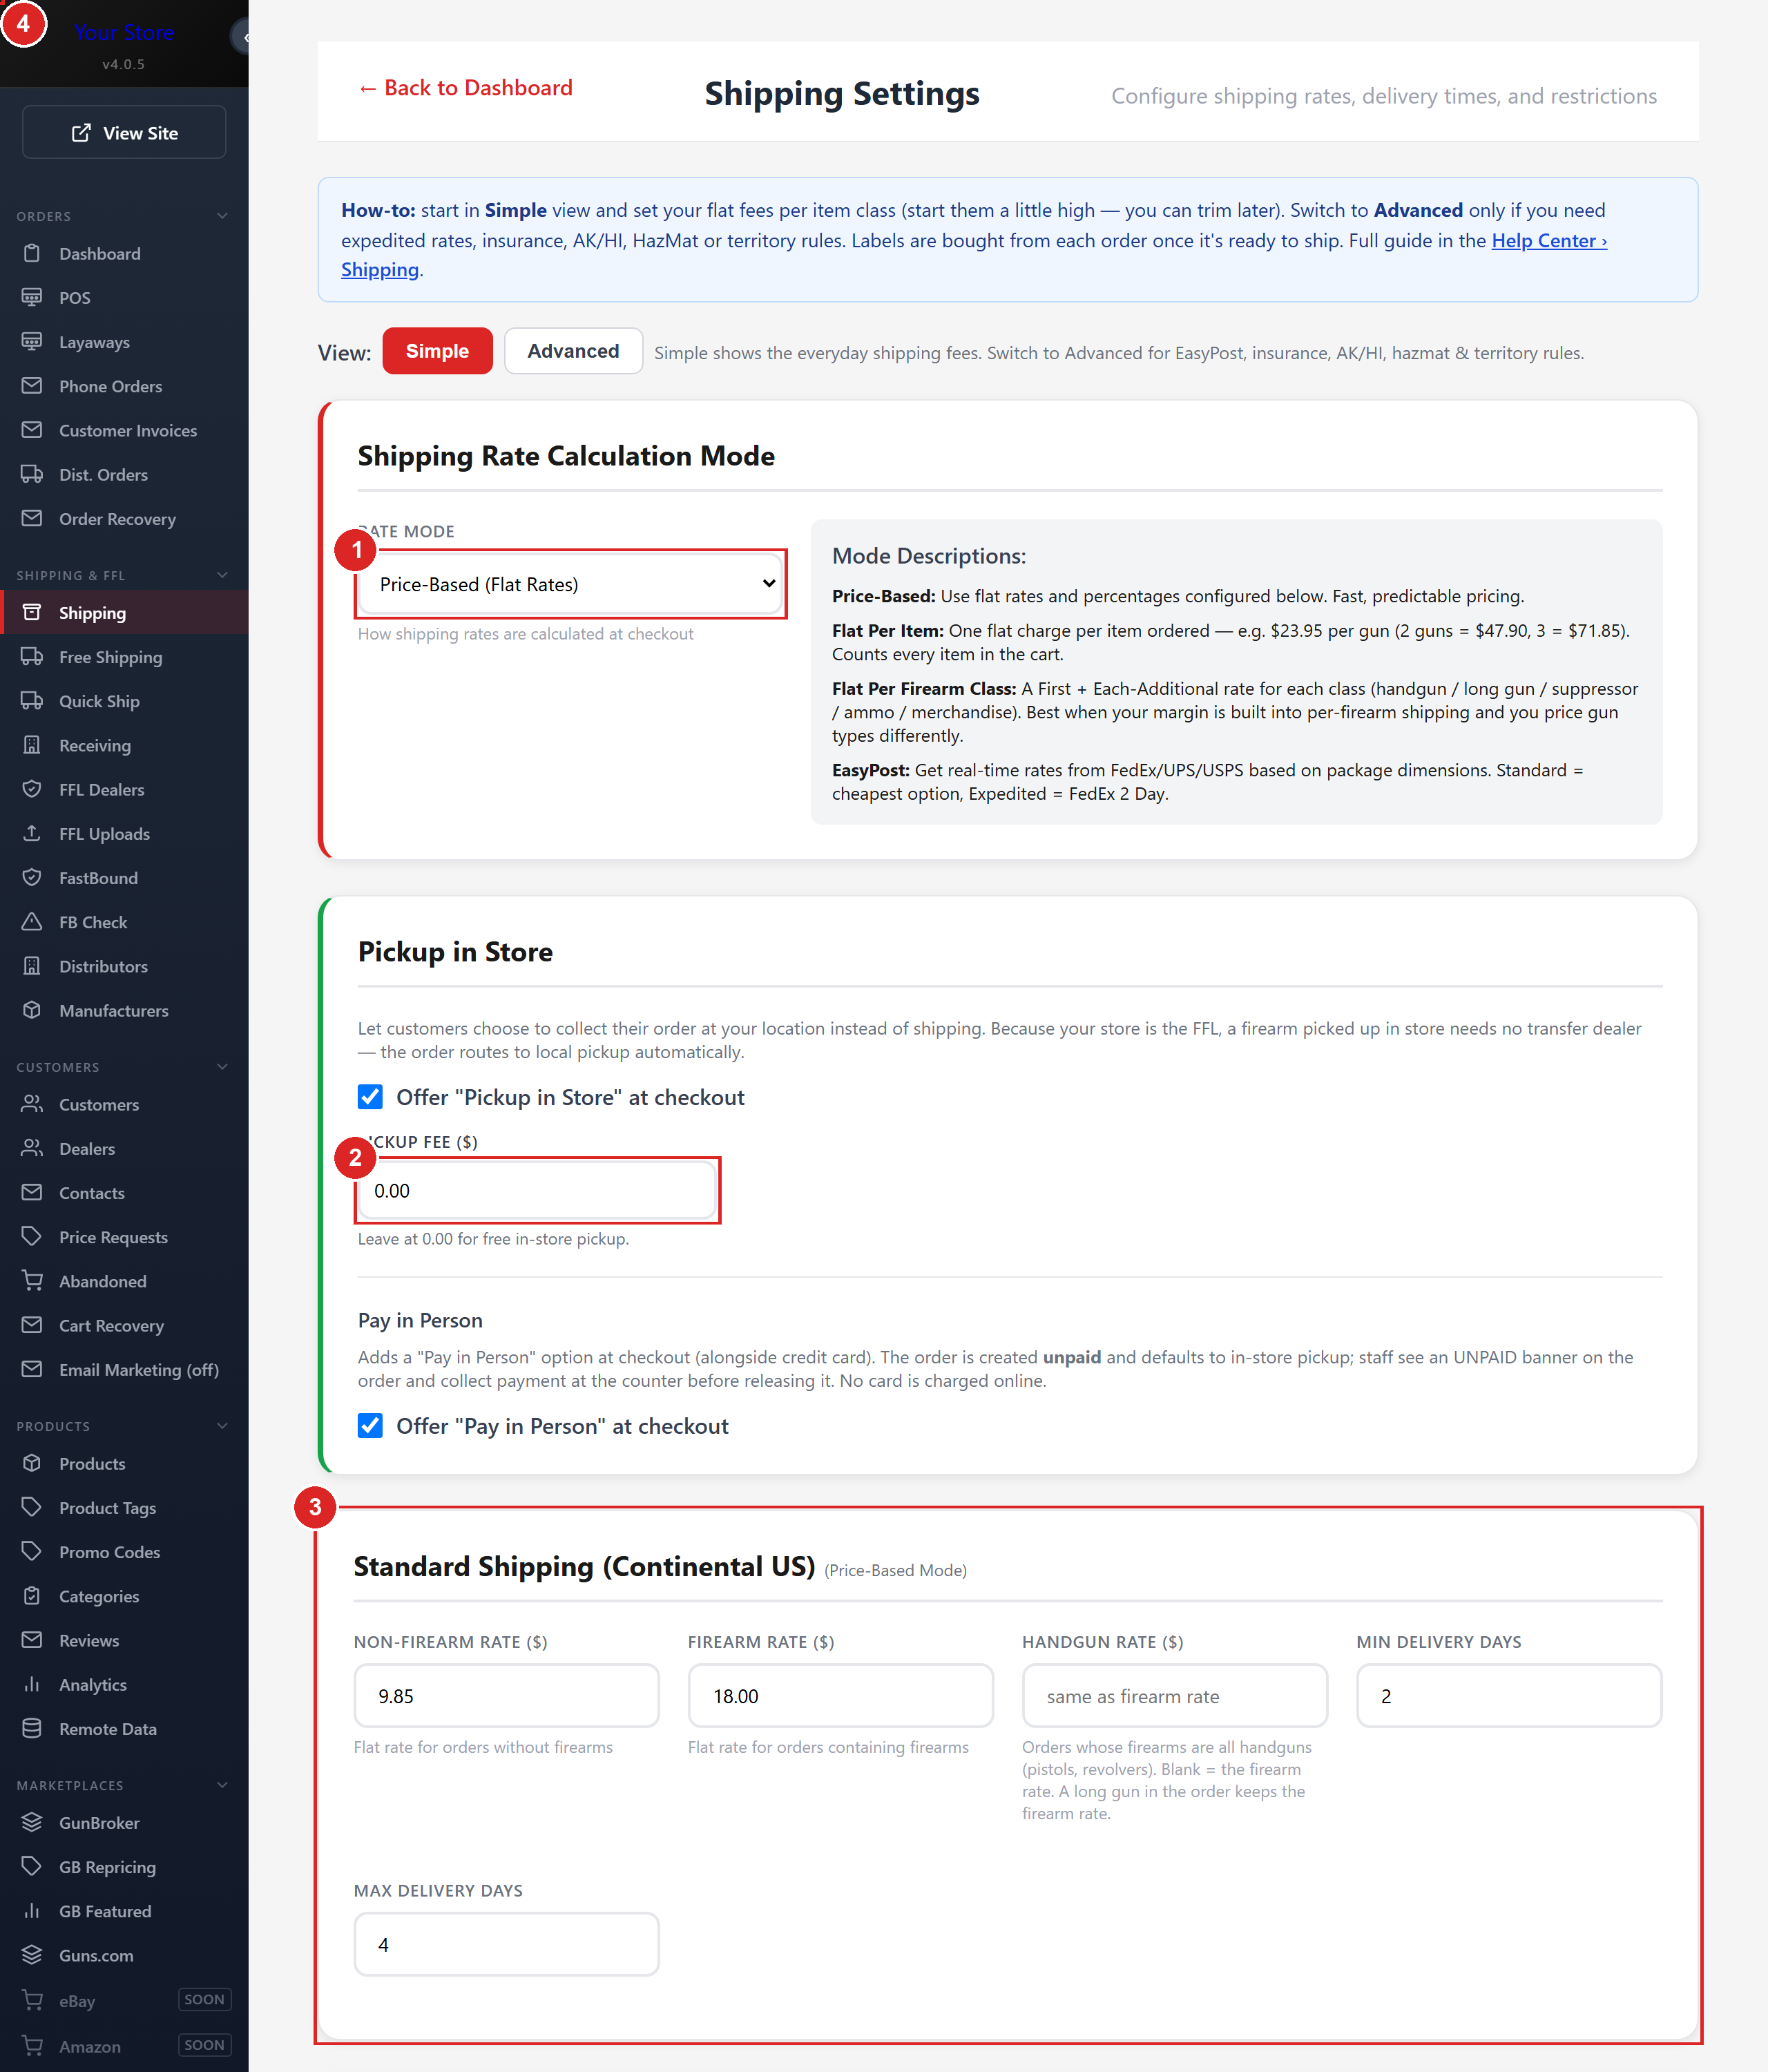Screen dimensions: 1768x2072
Task: Click the Price Requests tag icon
Action: tap(32, 1236)
